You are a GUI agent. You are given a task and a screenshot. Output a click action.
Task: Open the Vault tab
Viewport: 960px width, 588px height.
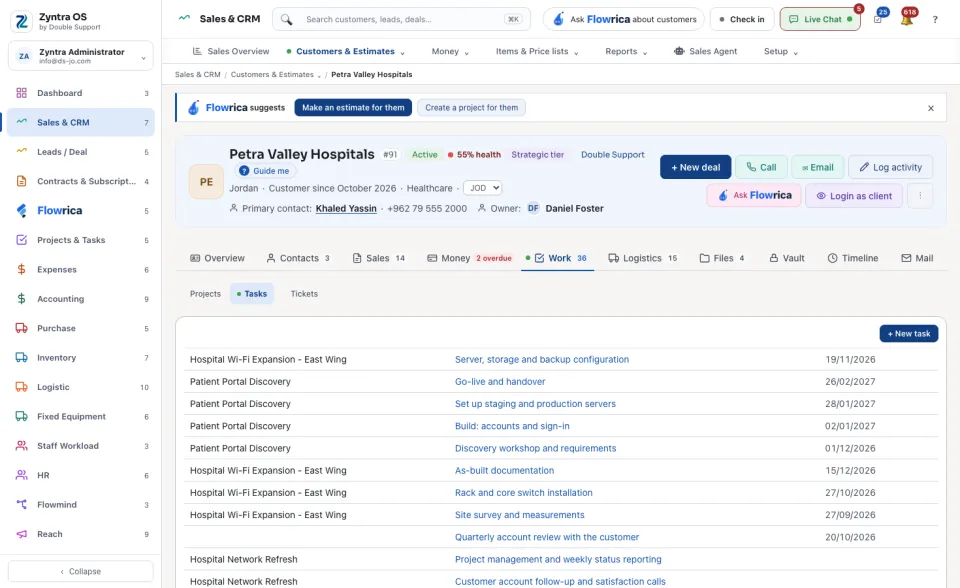click(787, 258)
